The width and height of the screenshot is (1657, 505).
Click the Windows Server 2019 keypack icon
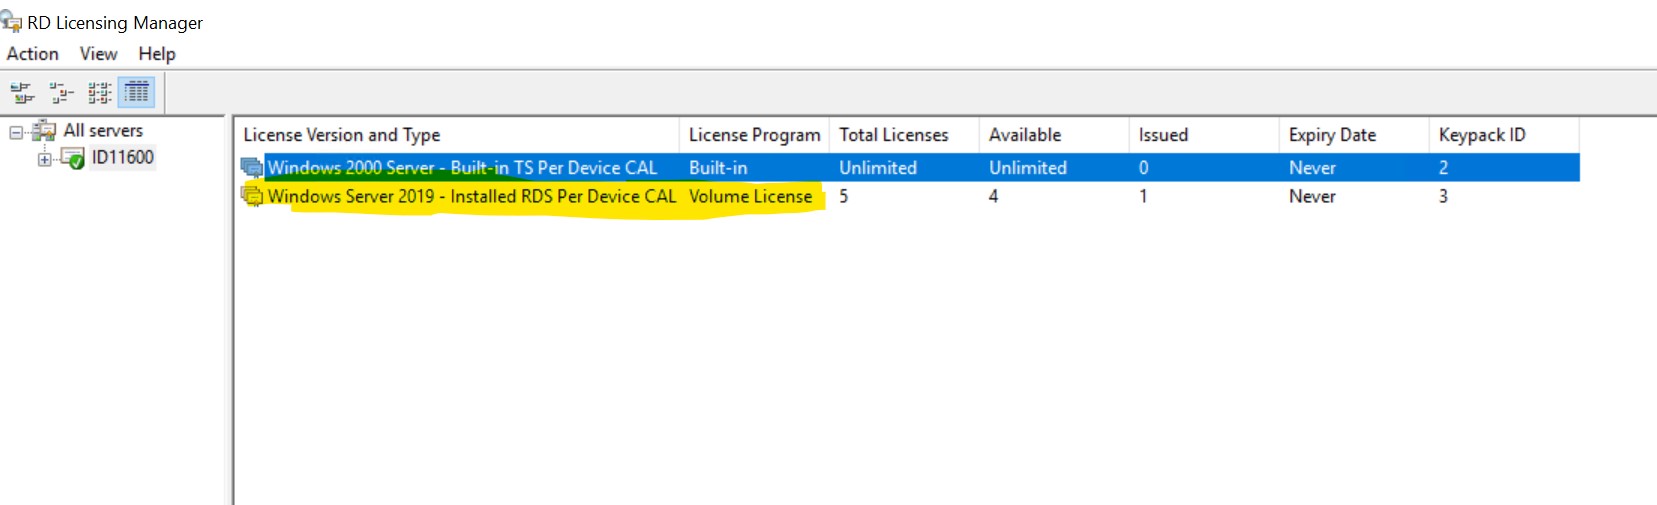point(252,196)
